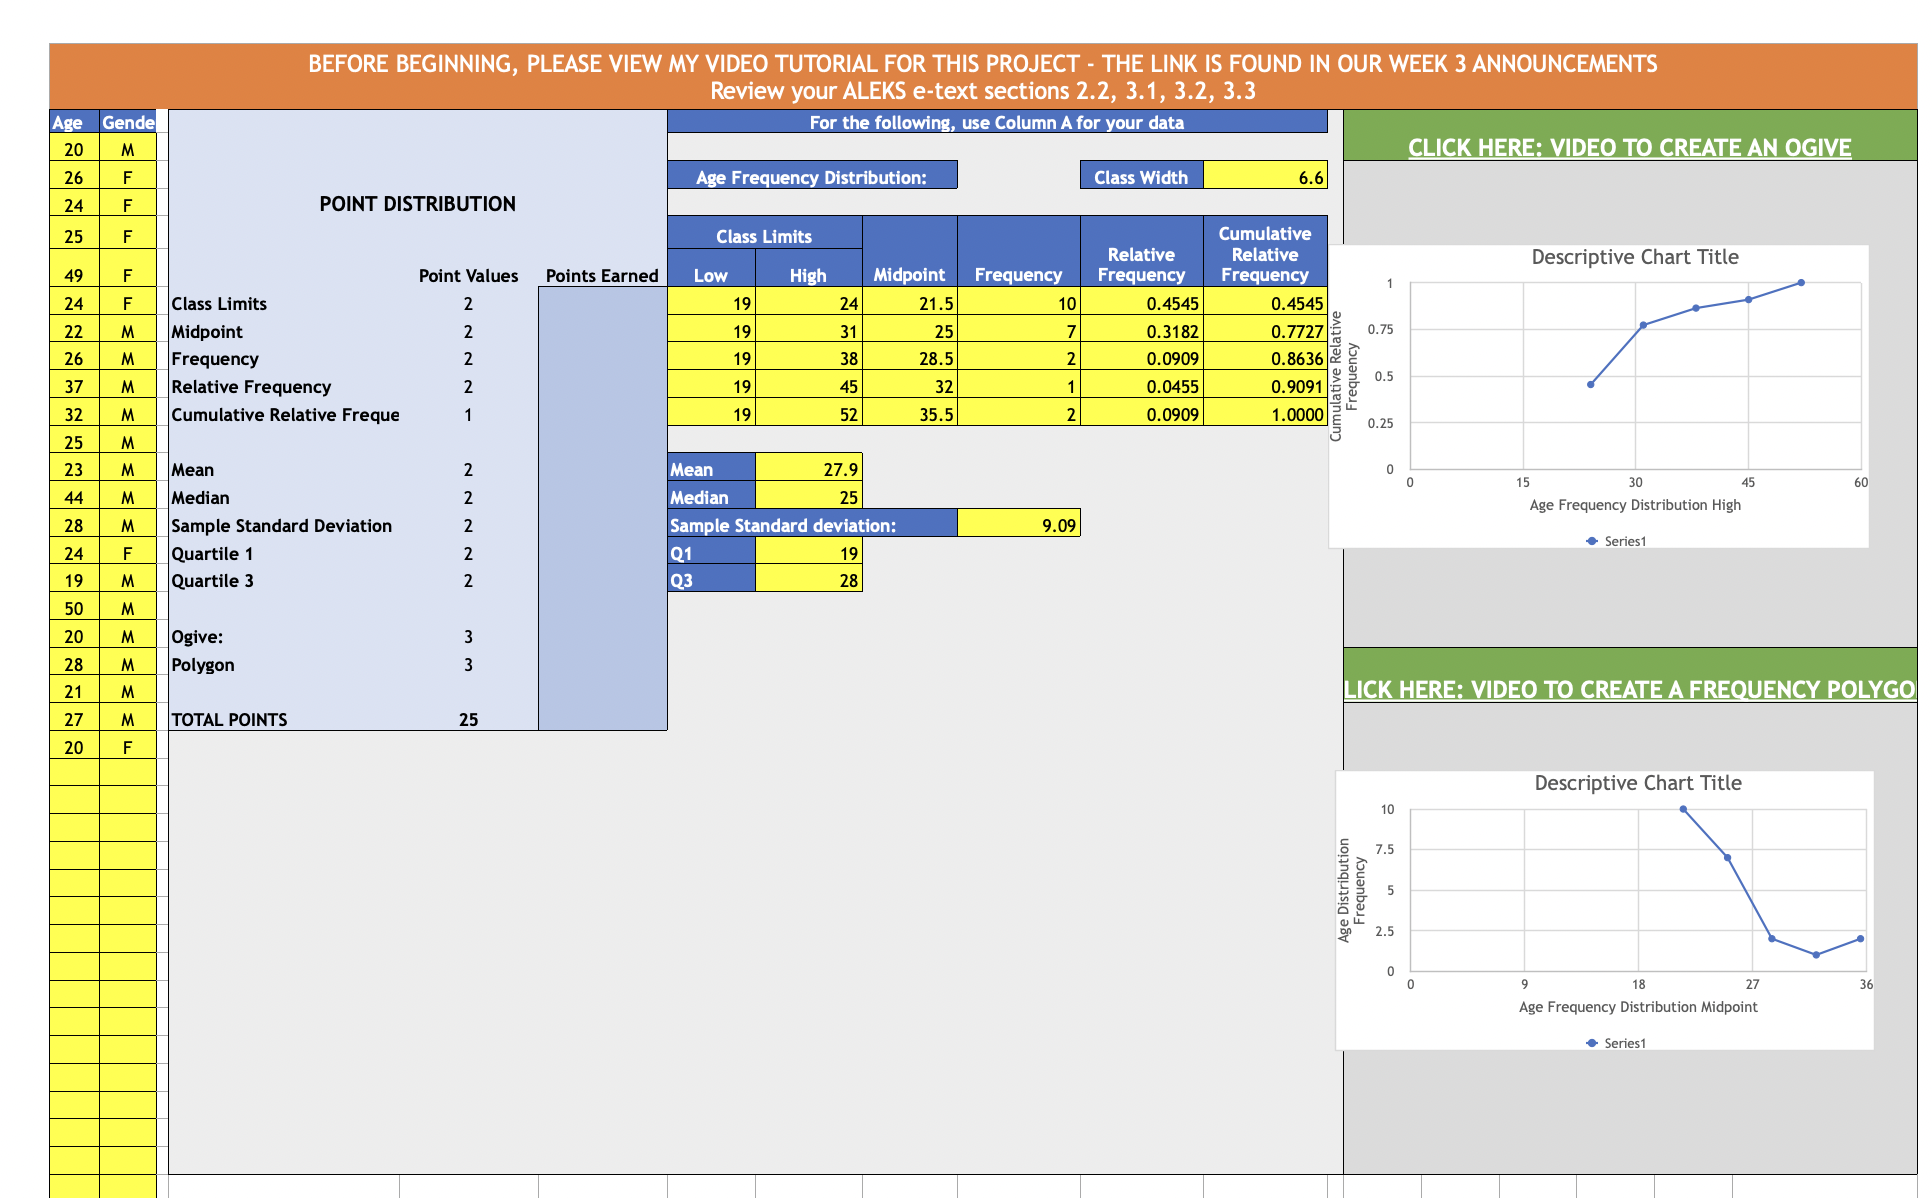Open the frequency polygon video link
The image size is (1932, 1198).
[x=1629, y=689]
